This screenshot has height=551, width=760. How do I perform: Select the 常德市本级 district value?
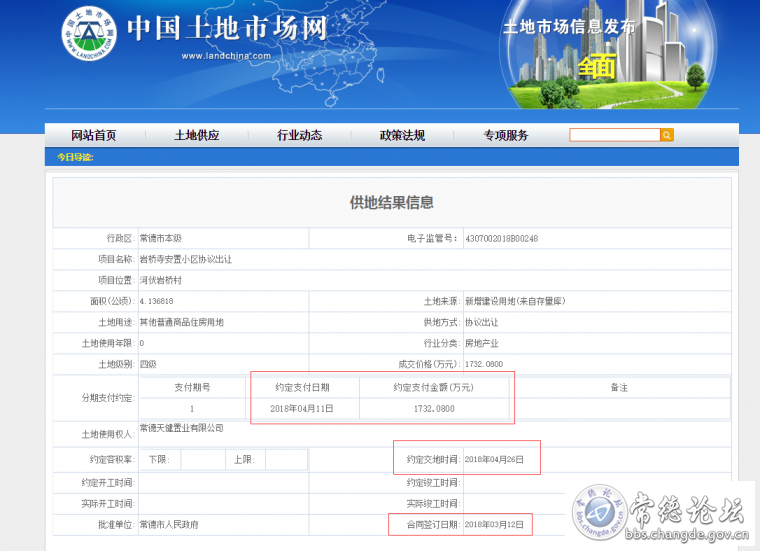click(x=160, y=238)
